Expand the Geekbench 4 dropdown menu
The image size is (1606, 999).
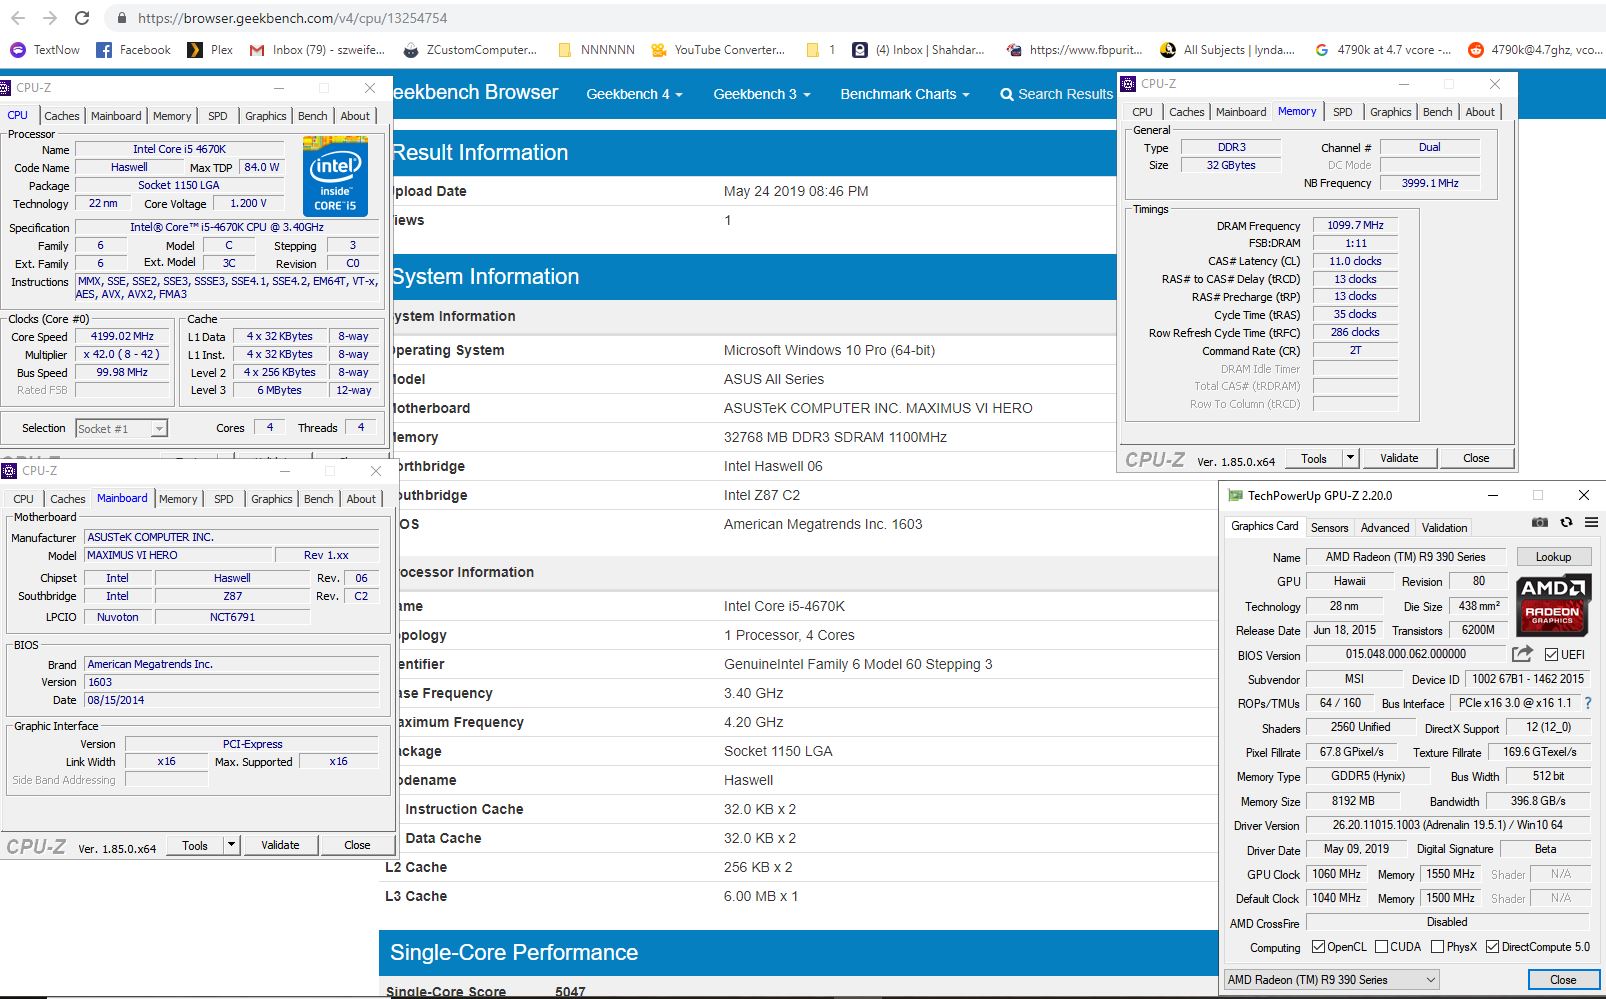click(634, 94)
